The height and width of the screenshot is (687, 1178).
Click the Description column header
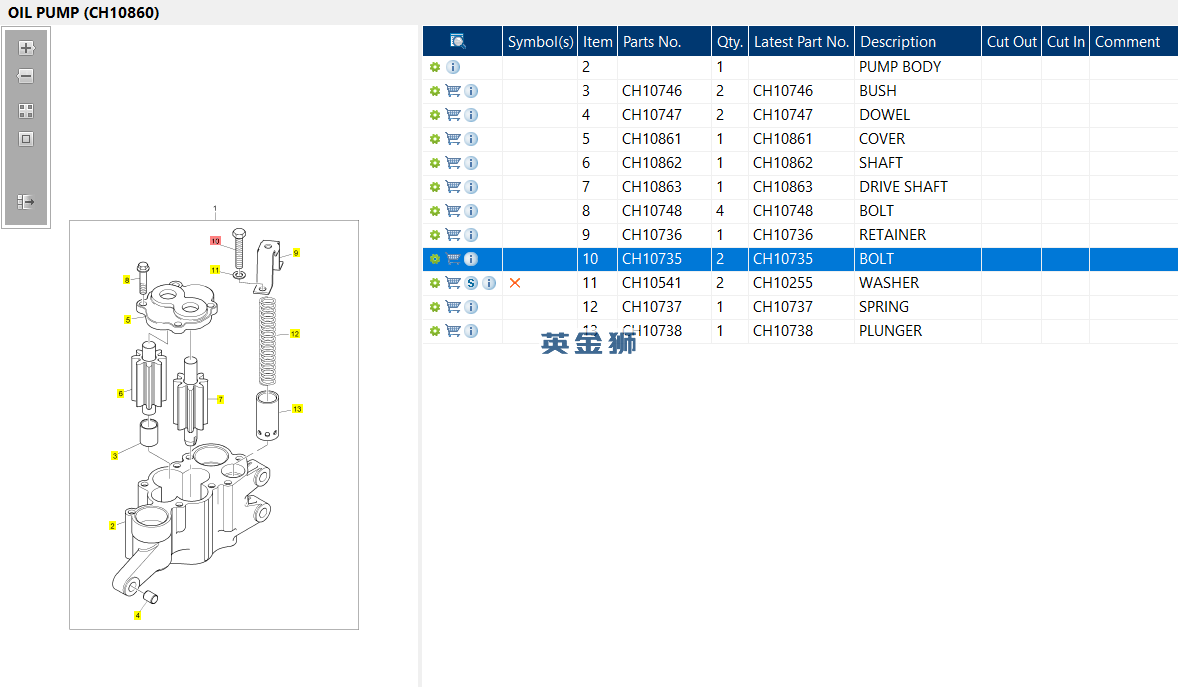(917, 41)
